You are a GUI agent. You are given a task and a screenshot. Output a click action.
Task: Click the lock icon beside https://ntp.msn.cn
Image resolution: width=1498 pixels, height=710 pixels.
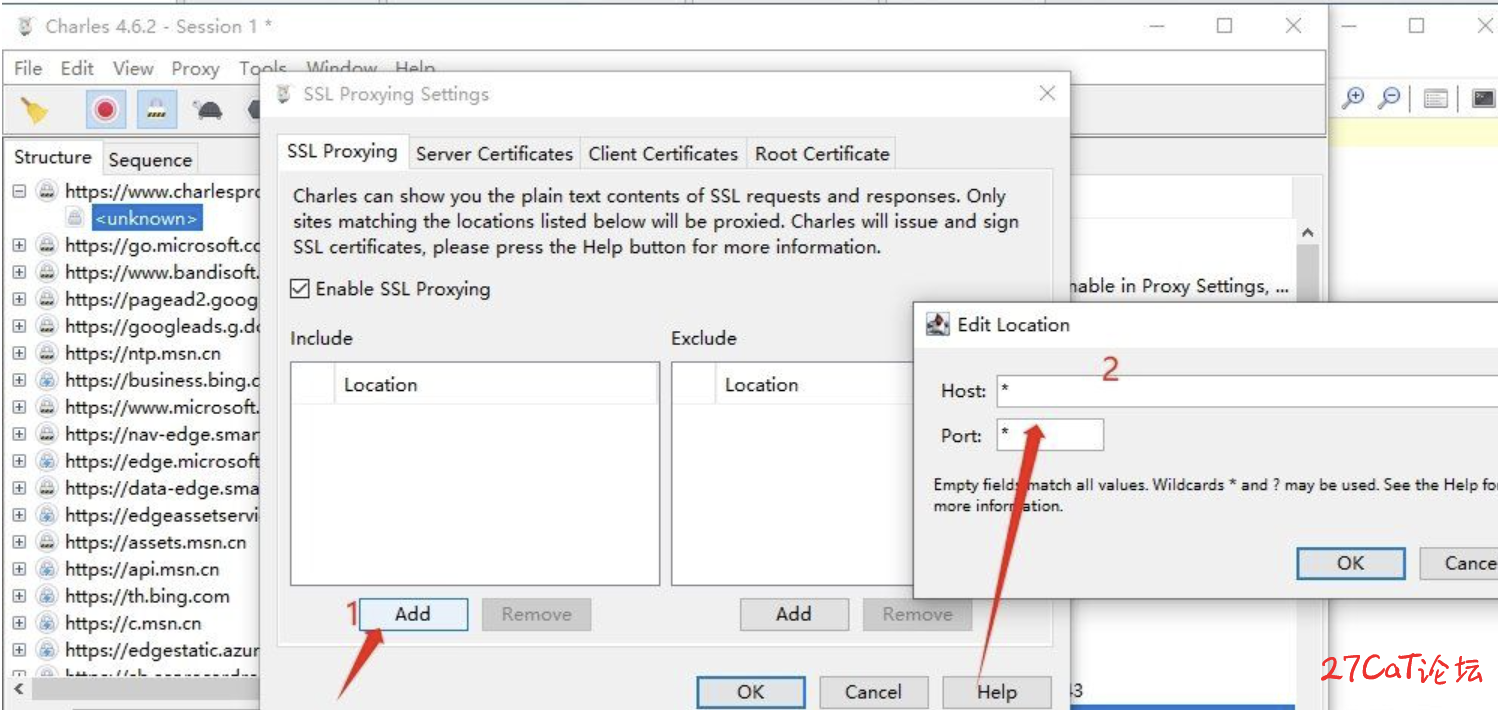coord(47,353)
